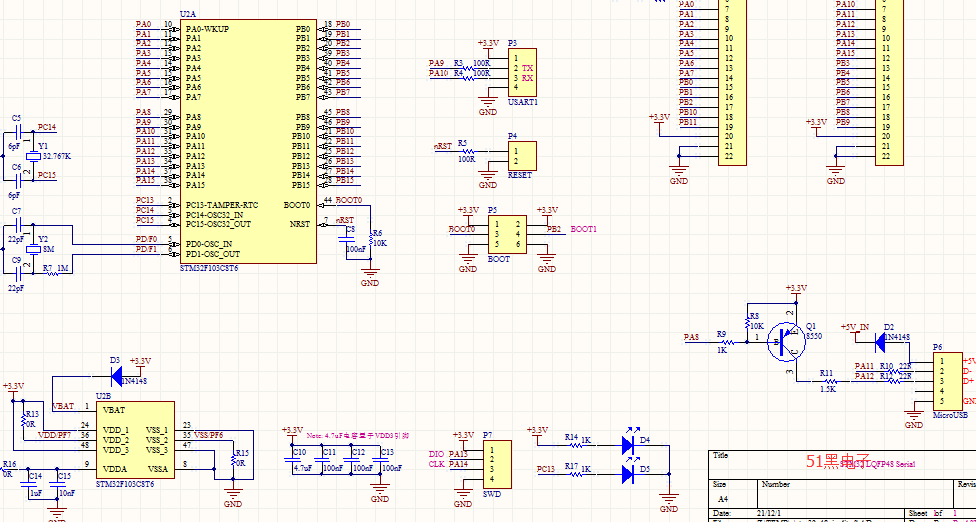
Task: Select the Y1 32.767K crystal
Action: point(34,156)
